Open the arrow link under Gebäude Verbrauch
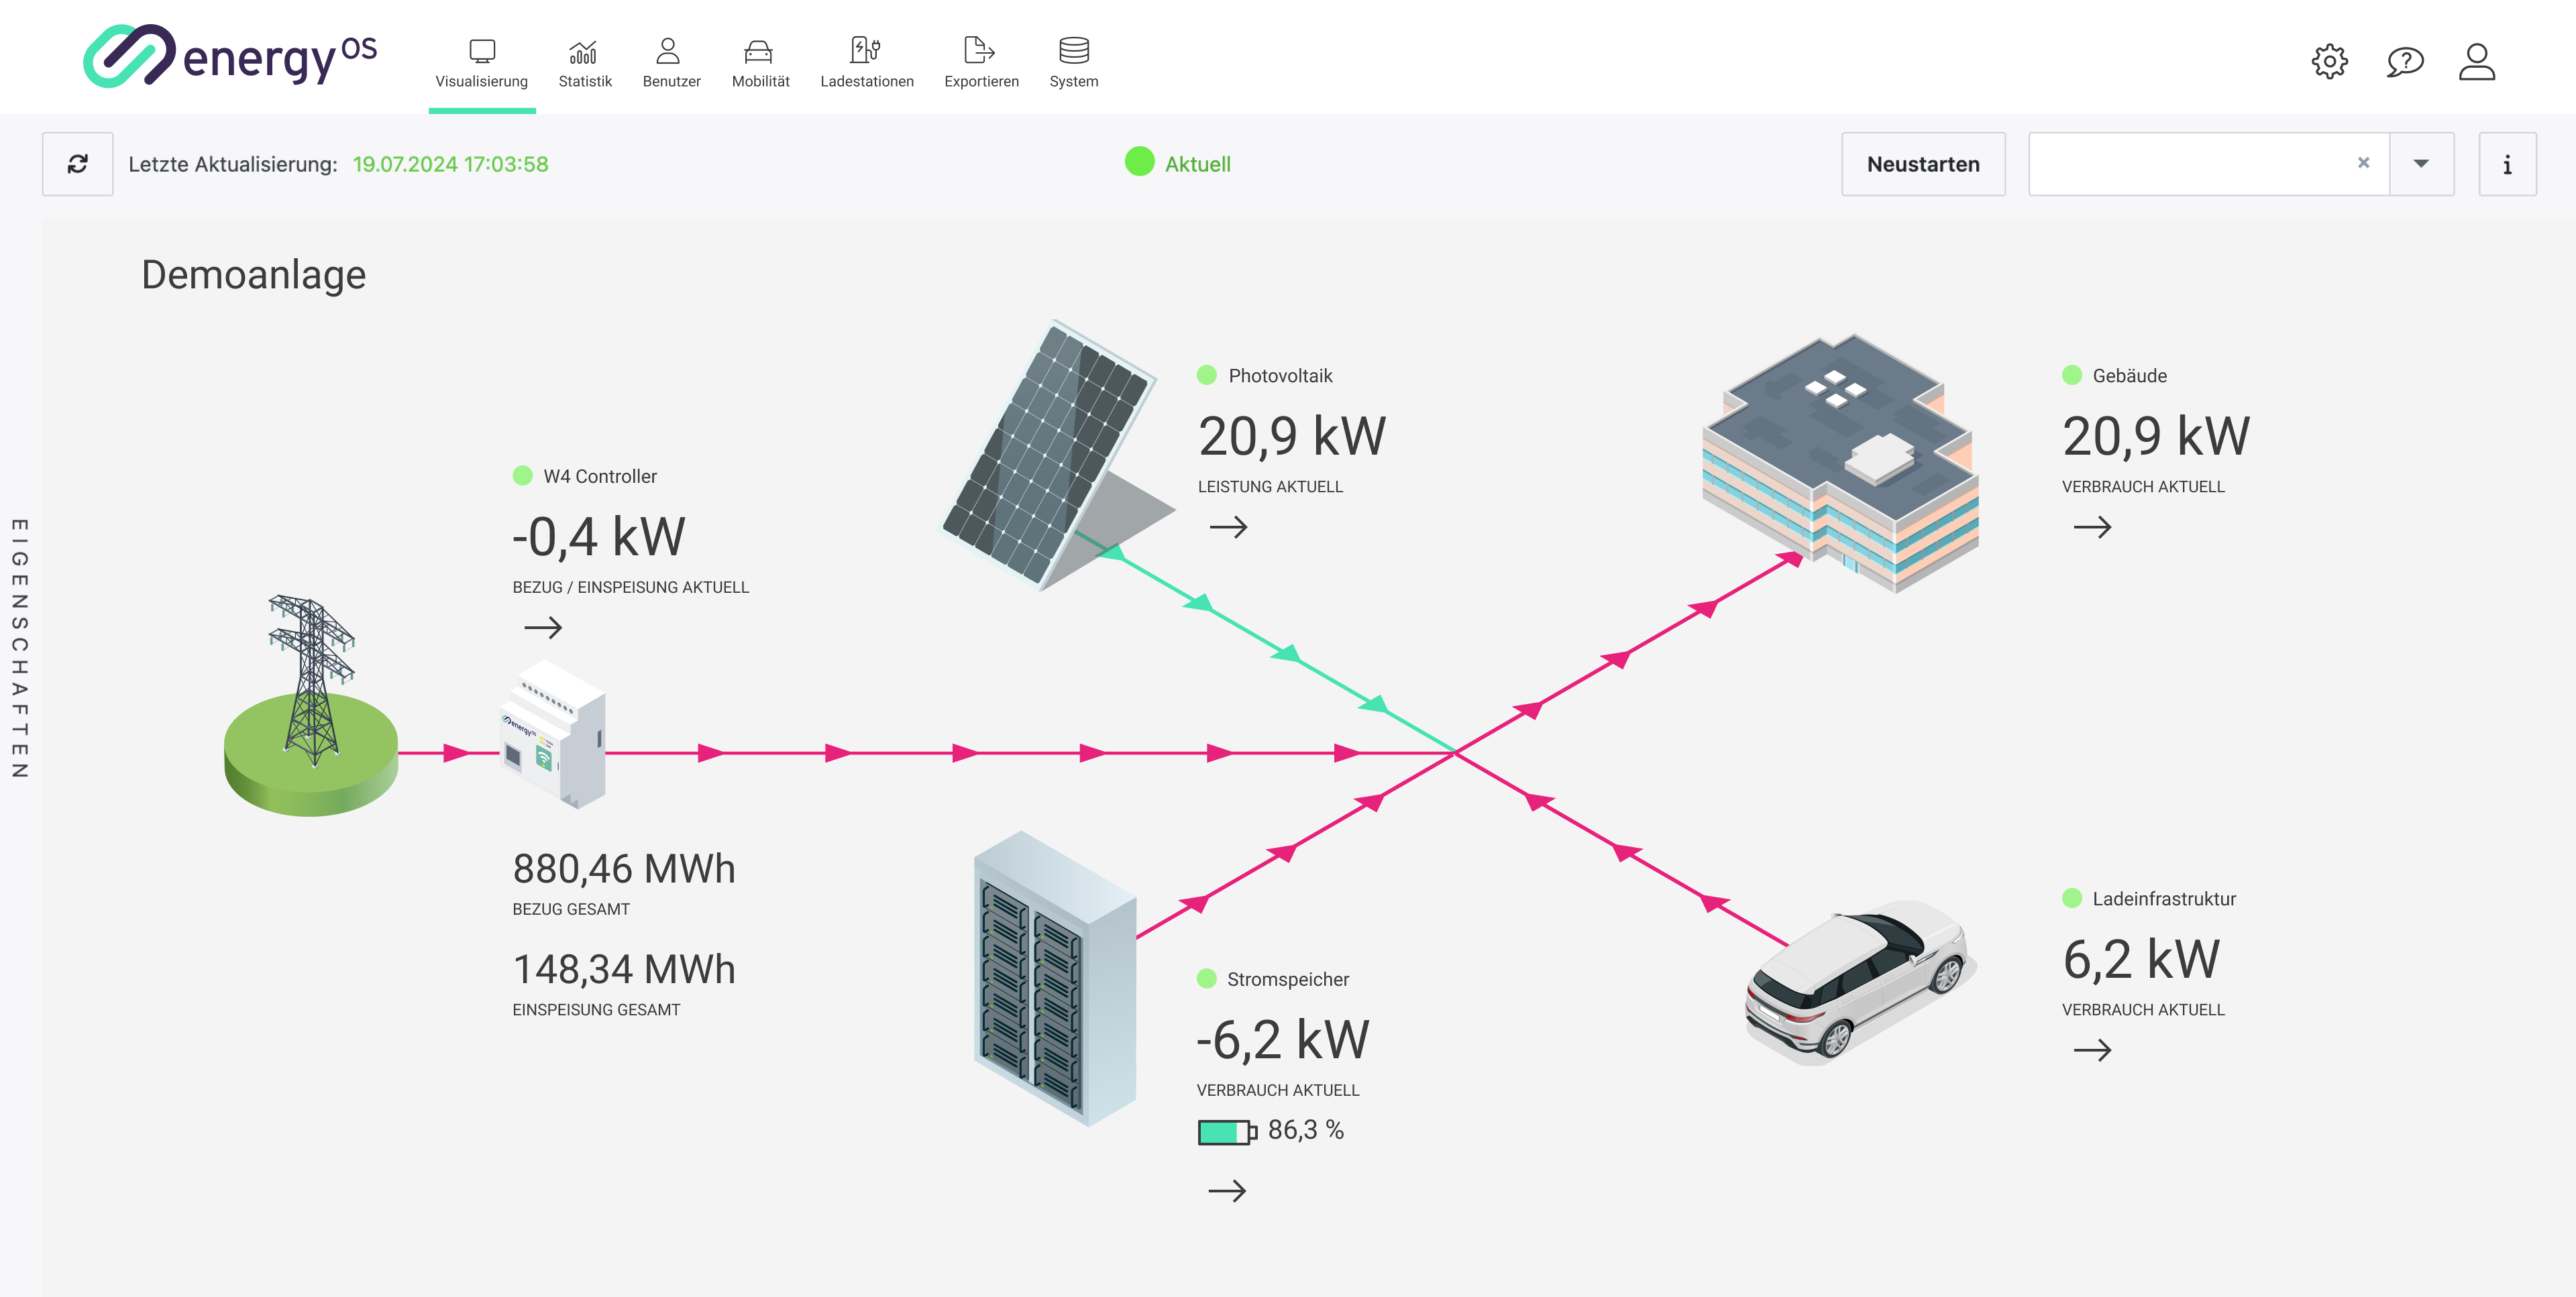Image resolution: width=2576 pixels, height=1297 pixels. (2092, 527)
